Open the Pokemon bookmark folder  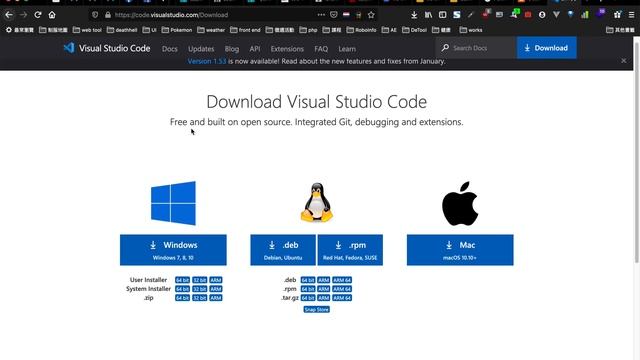(x=177, y=30)
